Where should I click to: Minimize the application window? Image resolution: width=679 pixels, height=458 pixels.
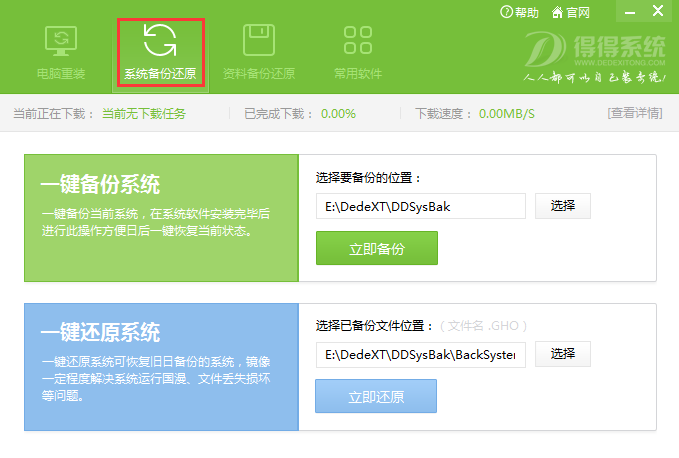[x=629, y=12]
